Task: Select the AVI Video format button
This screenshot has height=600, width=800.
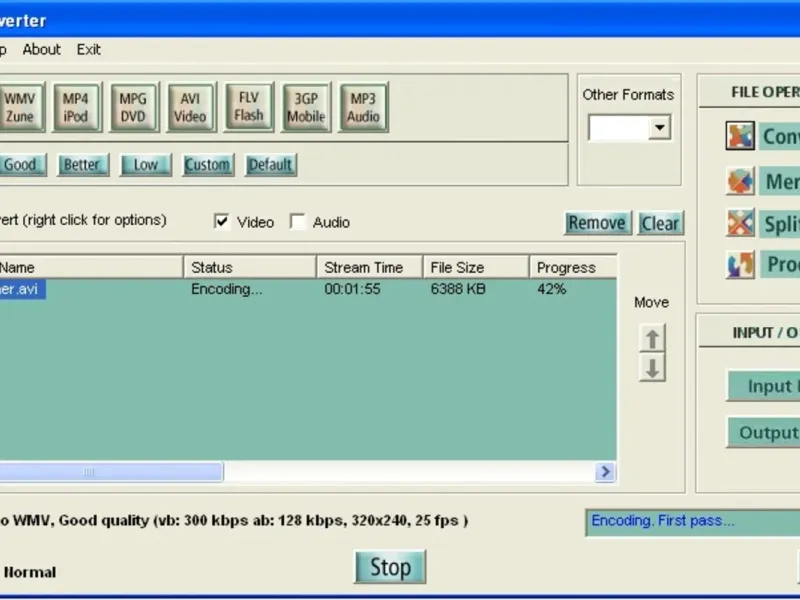Action: [190, 107]
